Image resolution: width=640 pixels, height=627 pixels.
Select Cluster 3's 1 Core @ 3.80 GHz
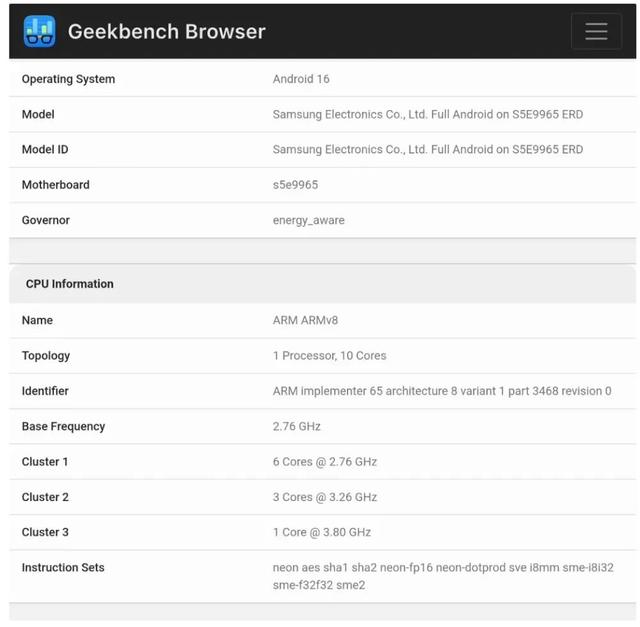click(x=321, y=532)
